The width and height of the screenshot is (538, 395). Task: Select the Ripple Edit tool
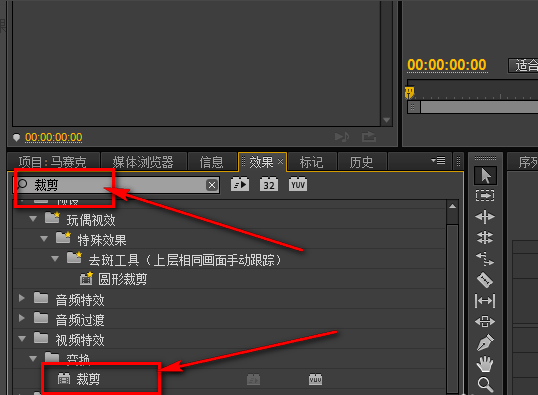point(485,217)
